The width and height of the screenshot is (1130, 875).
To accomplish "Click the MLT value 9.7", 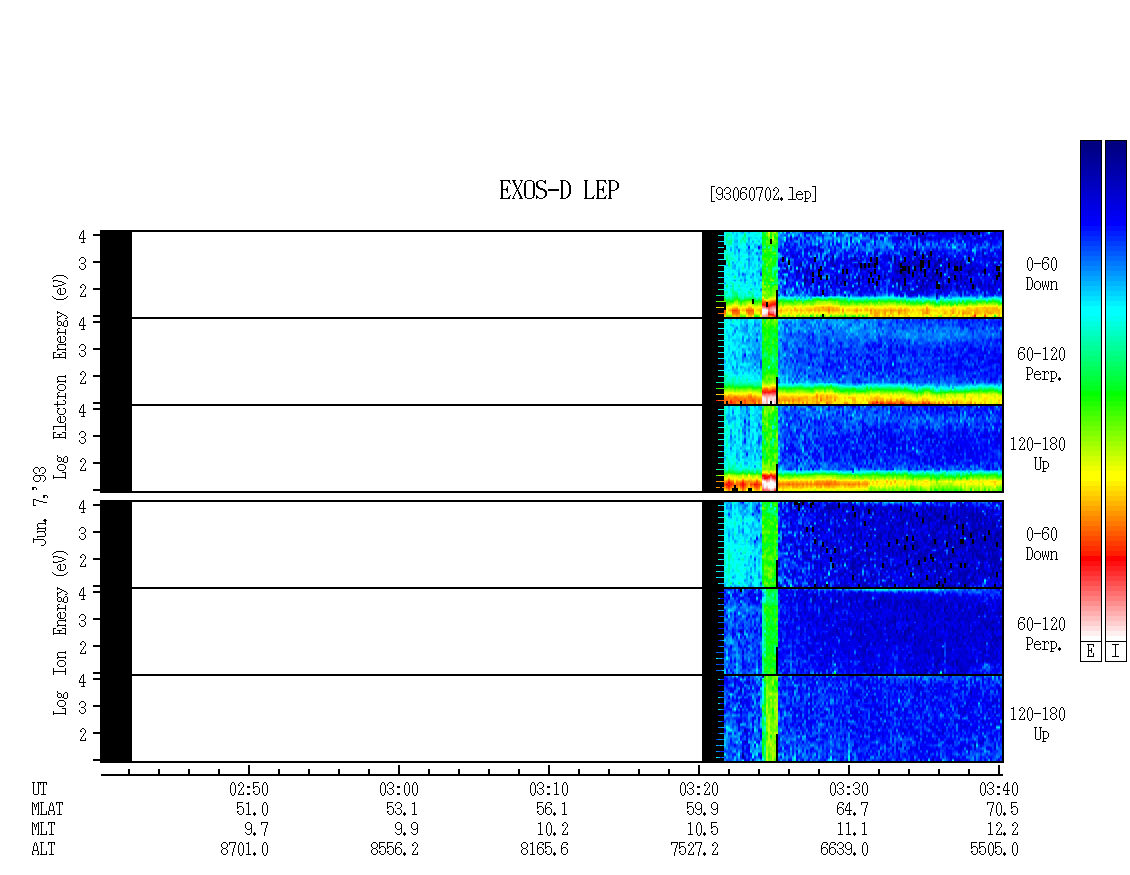I will tap(256, 830).
